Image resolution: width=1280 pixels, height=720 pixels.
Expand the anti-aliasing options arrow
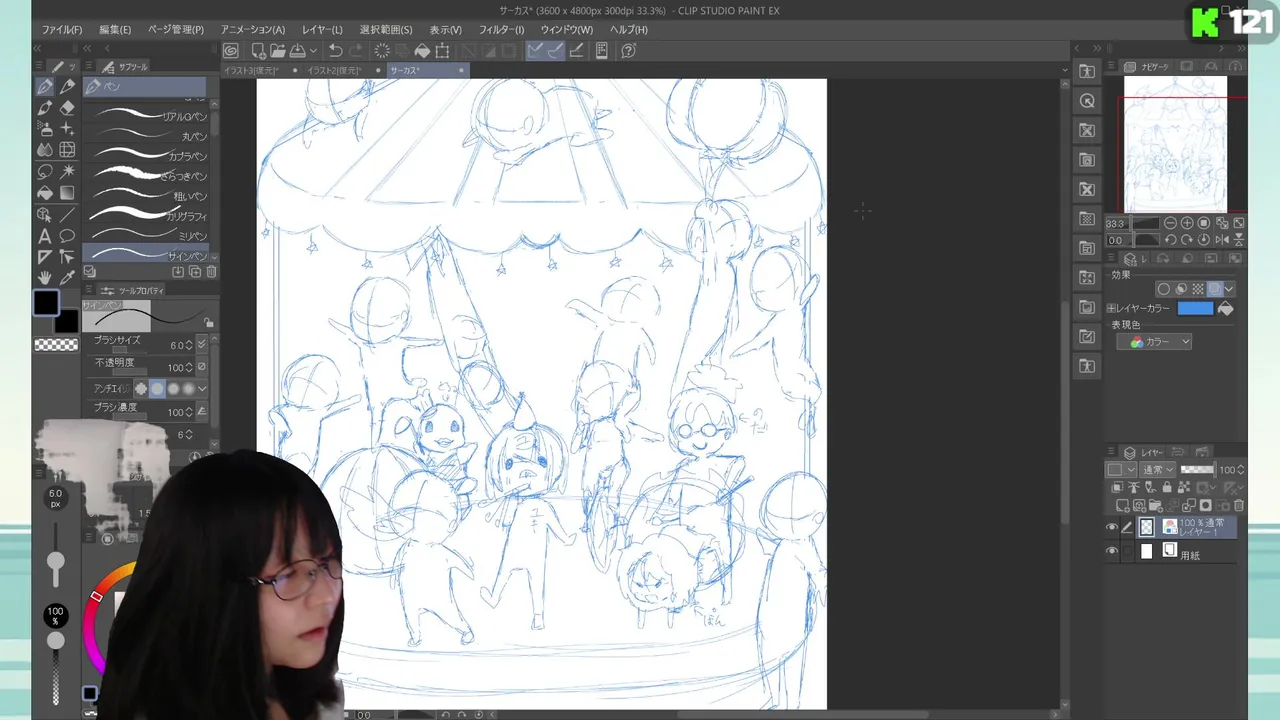pyautogui.click(x=202, y=388)
